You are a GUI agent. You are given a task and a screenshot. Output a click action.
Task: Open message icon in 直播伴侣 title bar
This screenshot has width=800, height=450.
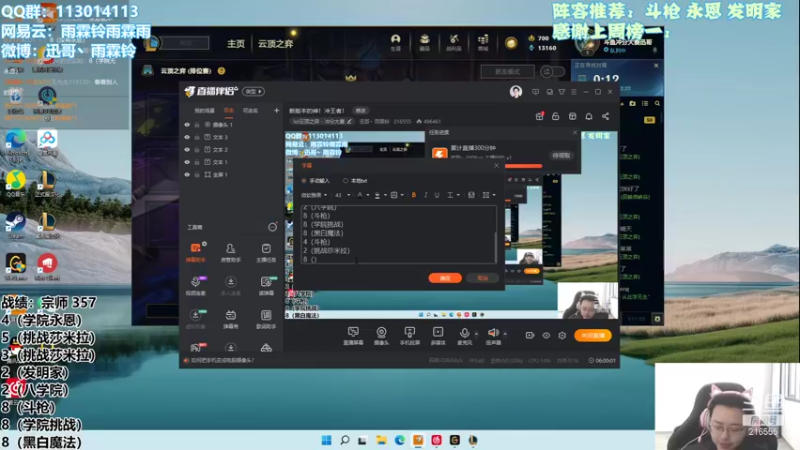point(535,92)
